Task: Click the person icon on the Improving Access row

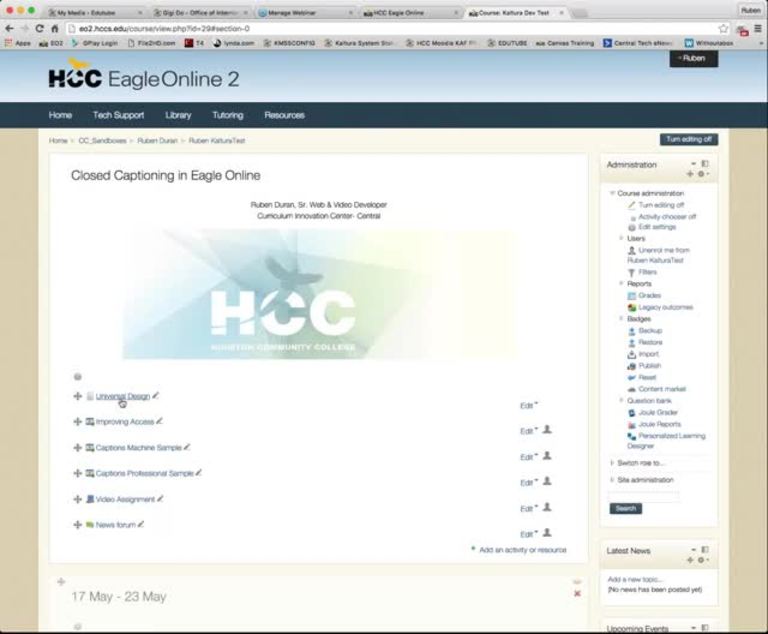Action: click(548, 430)
